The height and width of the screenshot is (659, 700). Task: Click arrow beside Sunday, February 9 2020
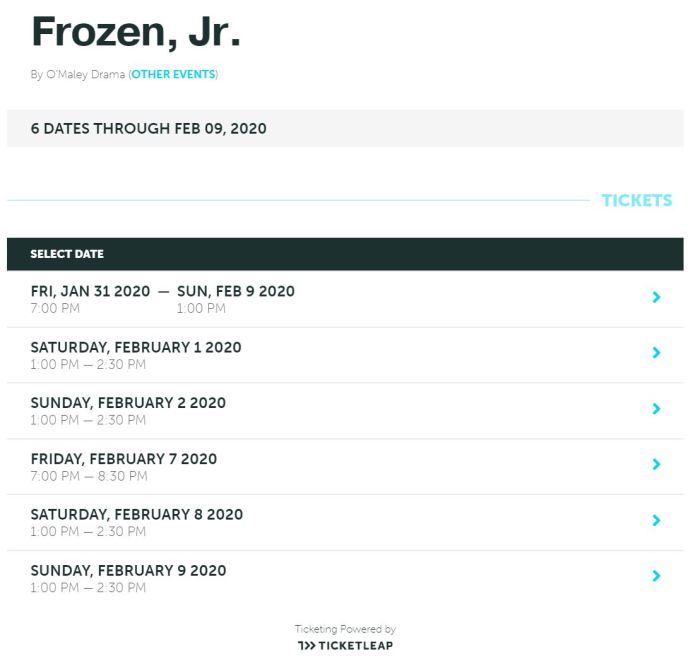pyautogui.click(x=656, y=576)
